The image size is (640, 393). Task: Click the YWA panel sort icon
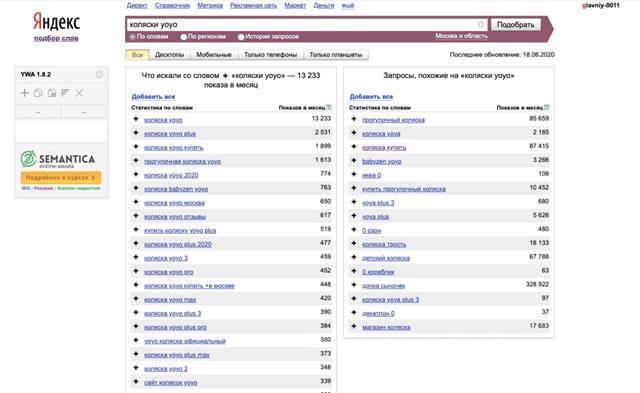(x=65, y=93)
